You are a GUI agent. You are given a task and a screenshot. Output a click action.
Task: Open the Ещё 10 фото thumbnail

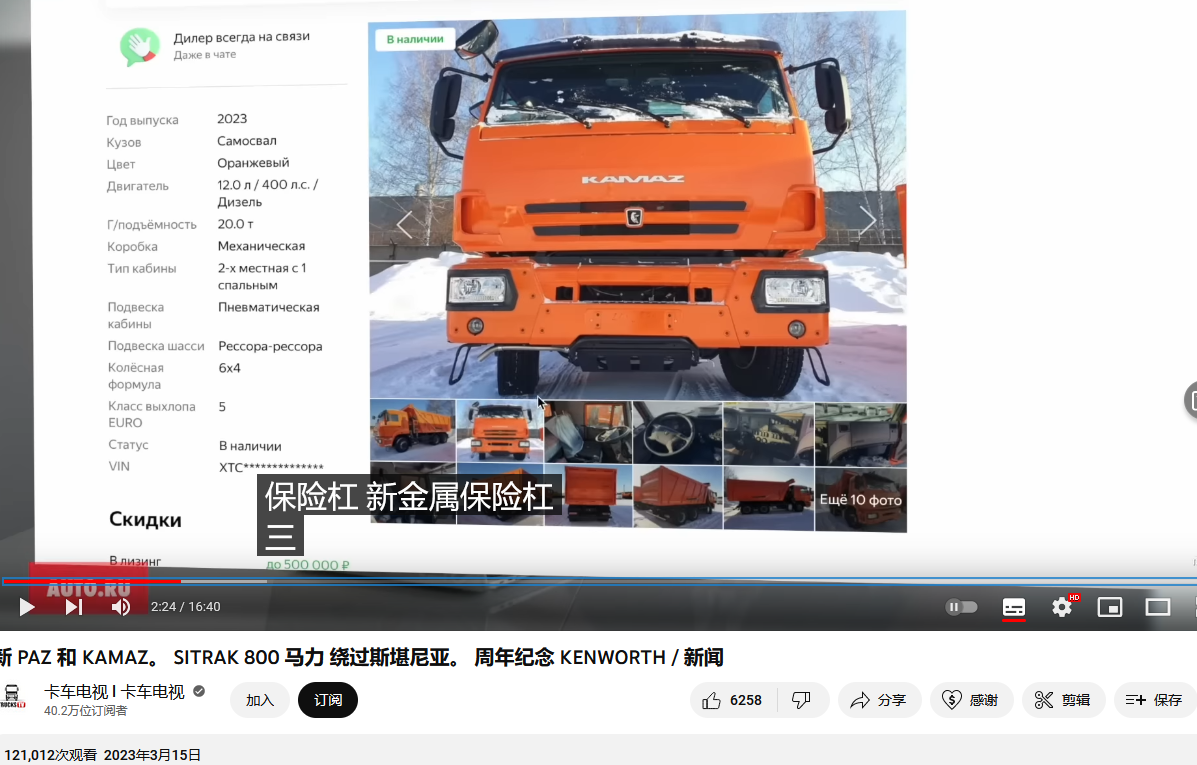point(860,499)
